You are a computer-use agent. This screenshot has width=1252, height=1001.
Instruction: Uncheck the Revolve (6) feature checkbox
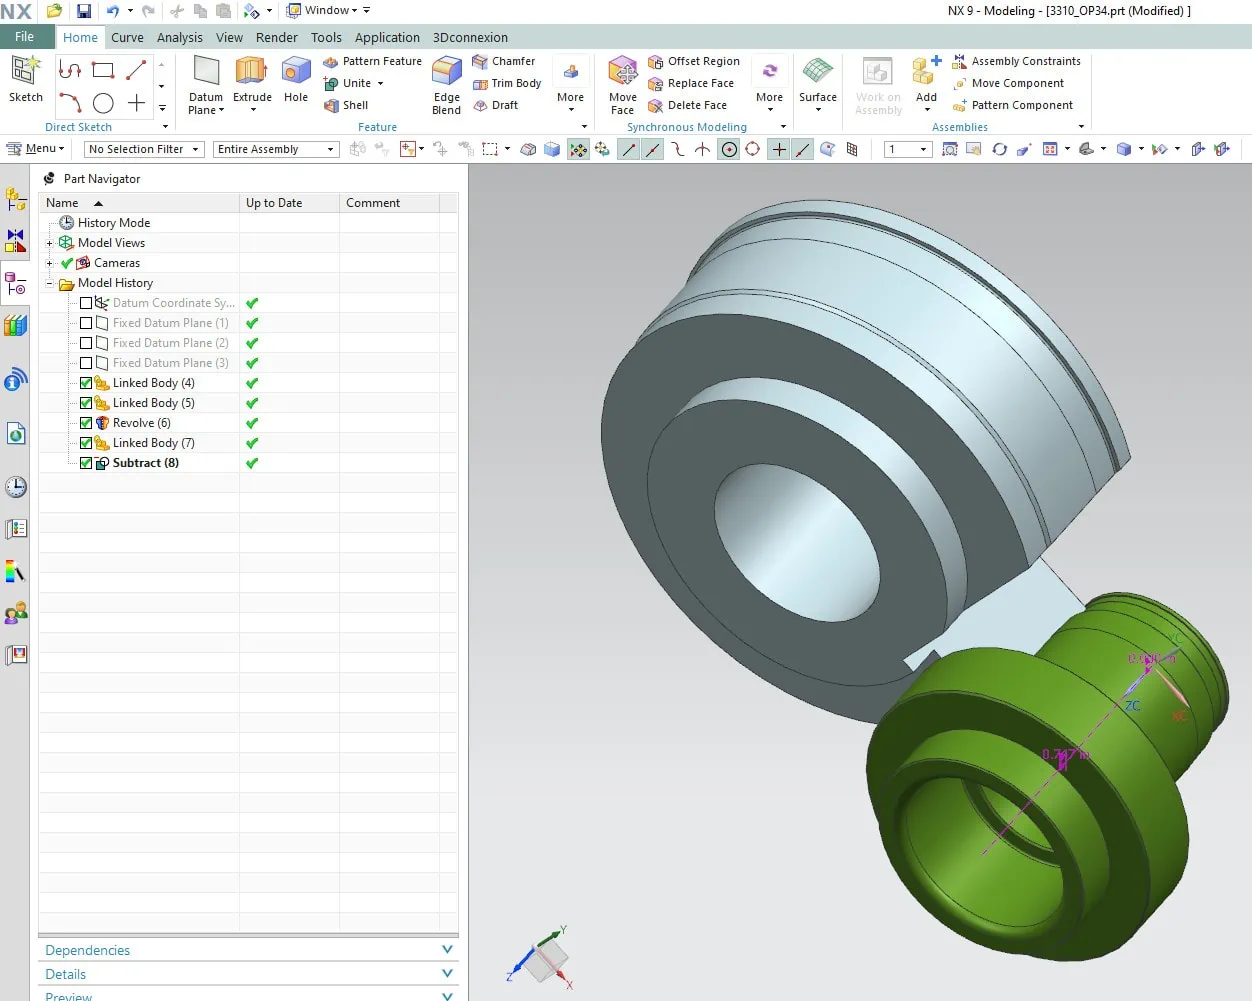pyautogui.click(x=86, y=423)
